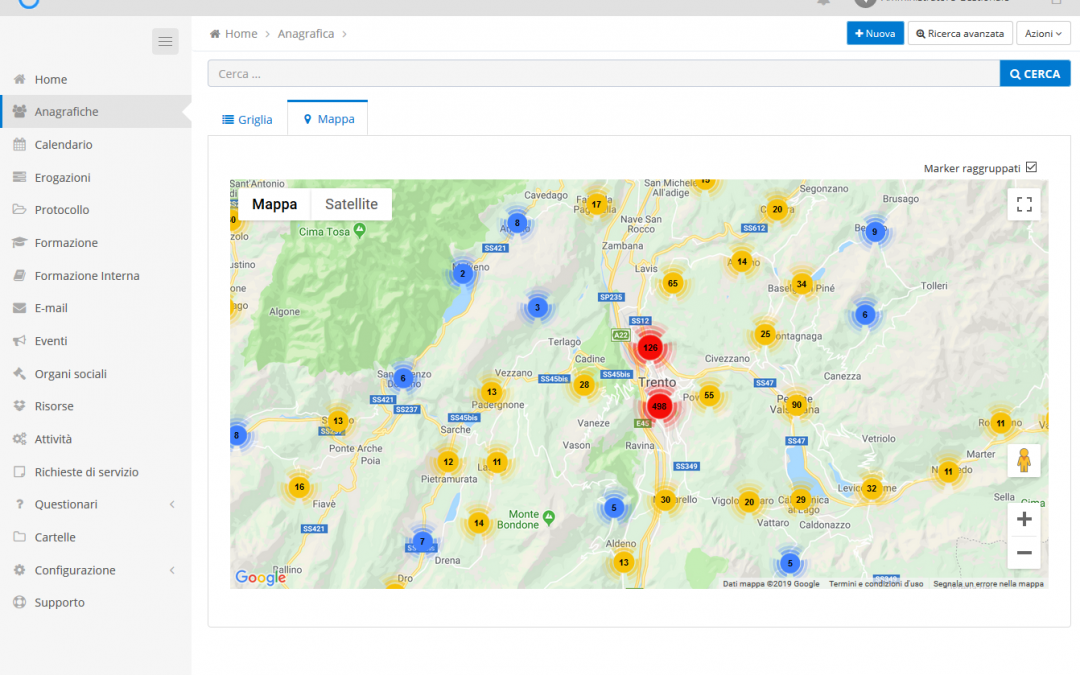Viewport: 1080px width, 675px height.
Task: Click the blue 7 cluster marker
Action: (x=422, y=541)
